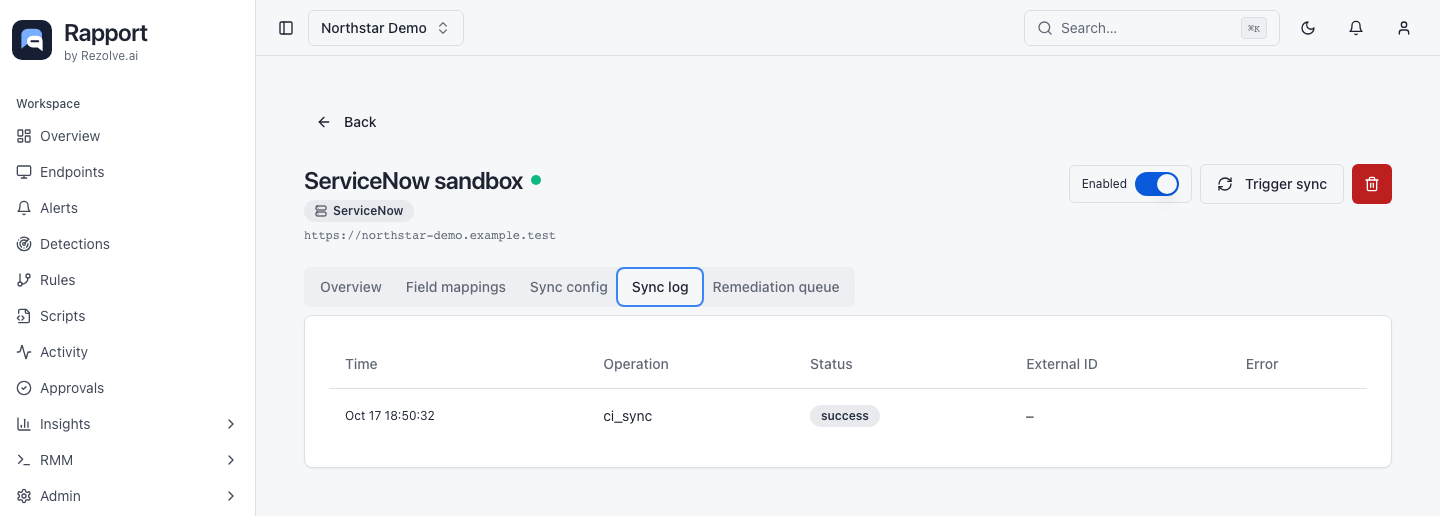Switch to dark mode moon icon
1440x516 pixels.
pos(1308,28)
